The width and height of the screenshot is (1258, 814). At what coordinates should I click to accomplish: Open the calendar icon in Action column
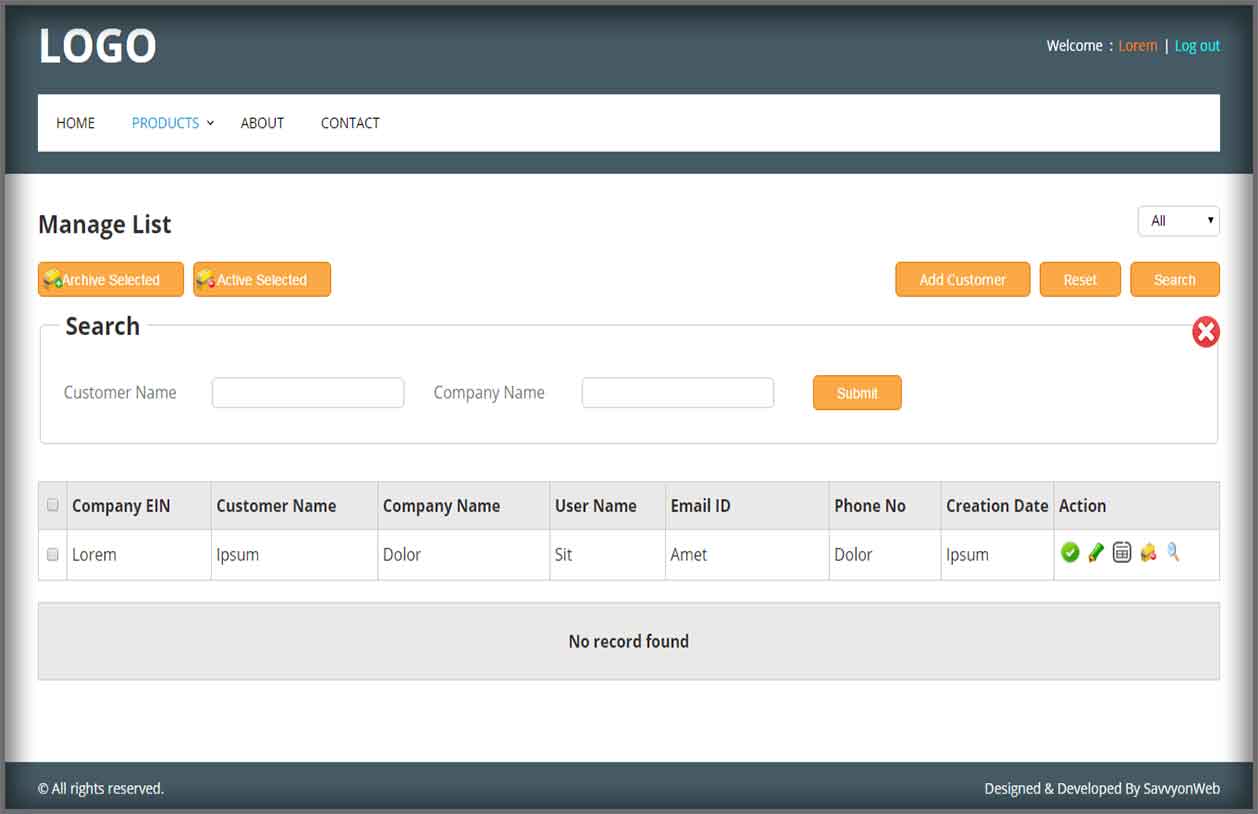point(1122,552)
